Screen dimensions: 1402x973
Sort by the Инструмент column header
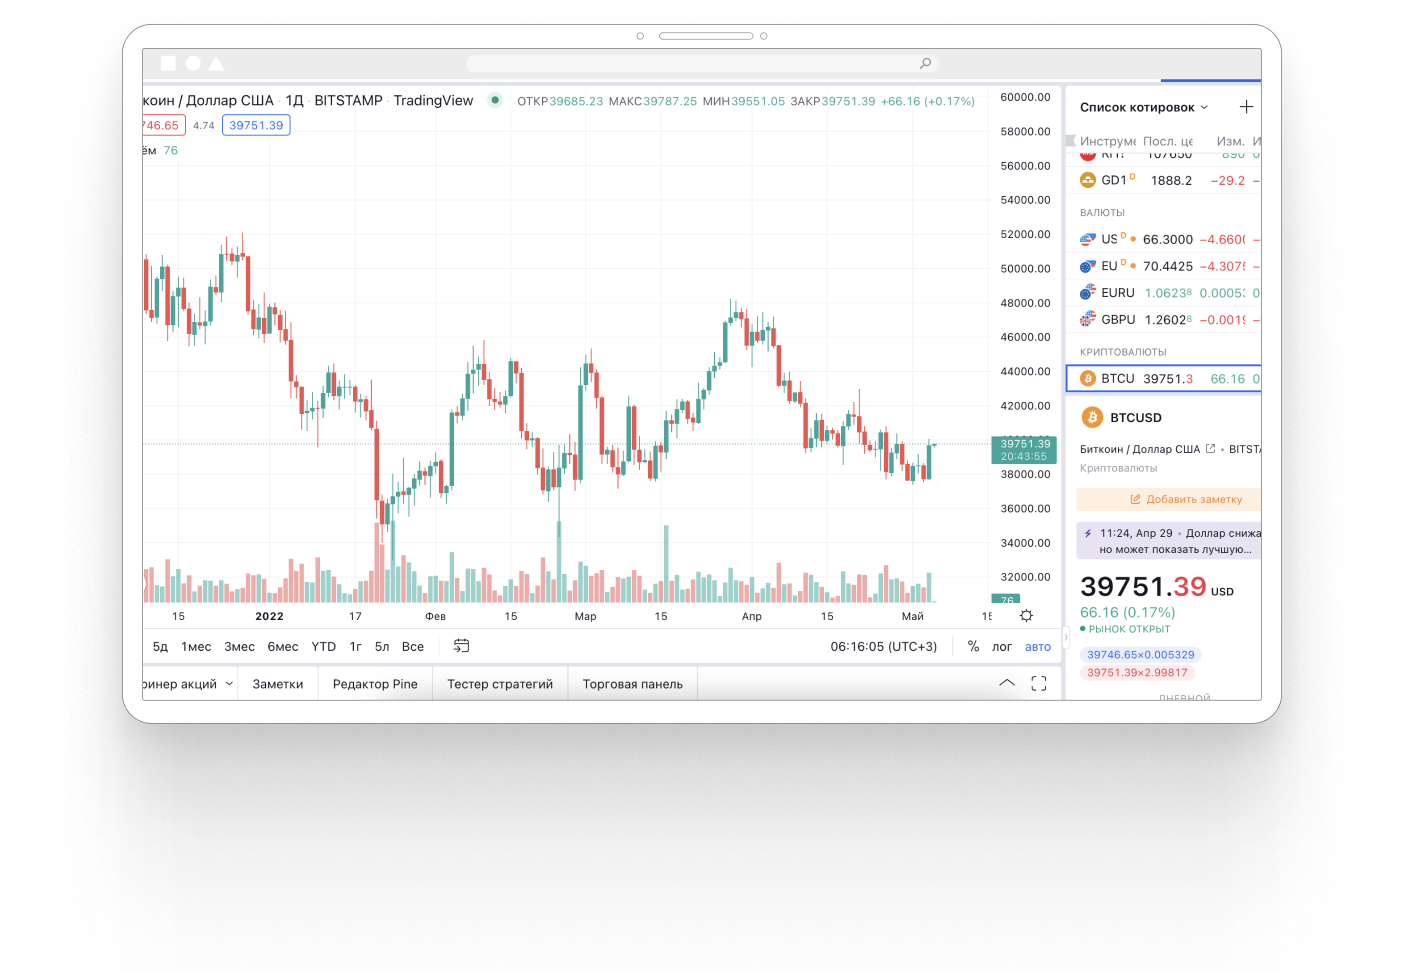point(1108,141)
